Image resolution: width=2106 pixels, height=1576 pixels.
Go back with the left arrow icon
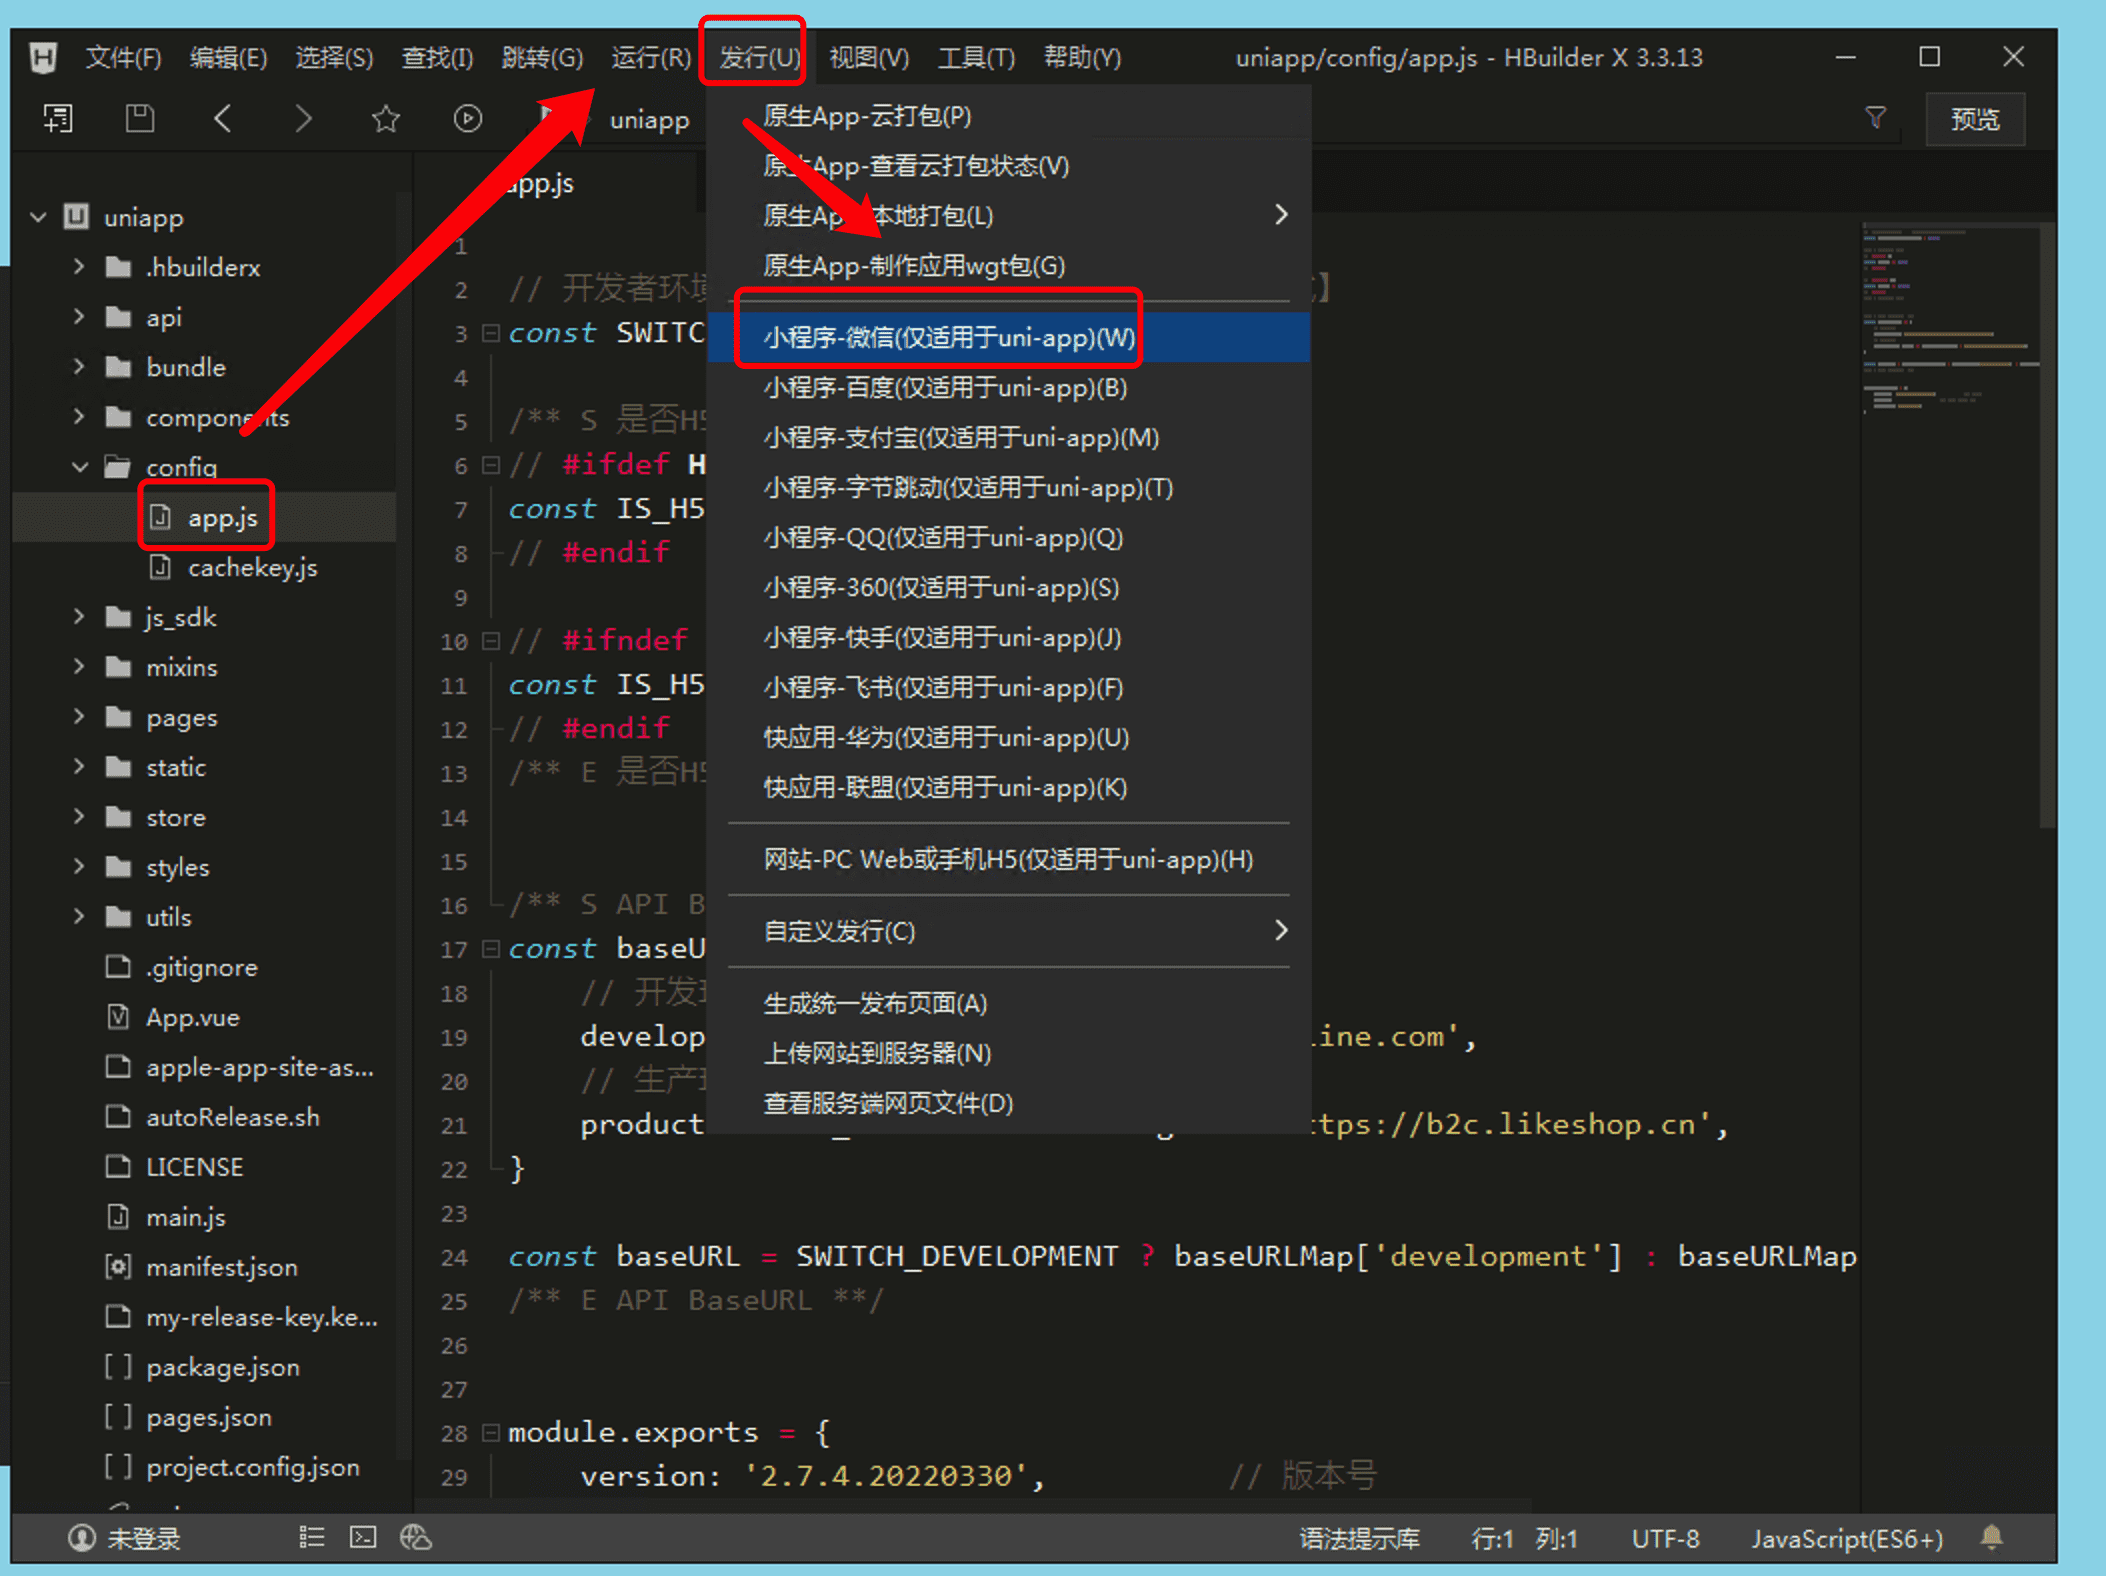[x=223, y=119]
